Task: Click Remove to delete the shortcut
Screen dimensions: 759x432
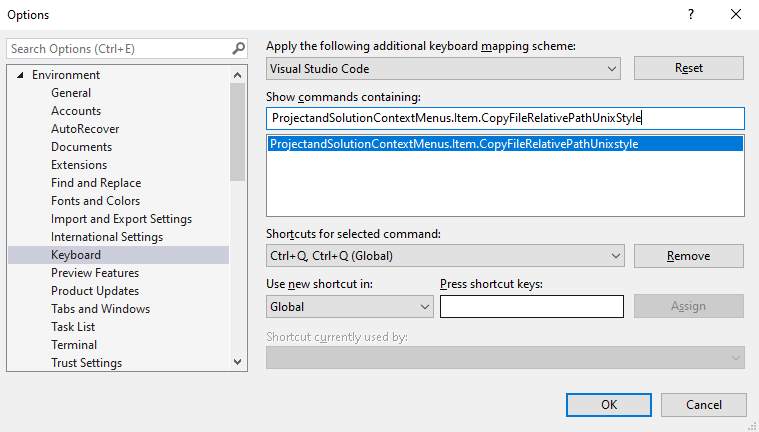Action: pyautogui.click(x=689, y=256)
